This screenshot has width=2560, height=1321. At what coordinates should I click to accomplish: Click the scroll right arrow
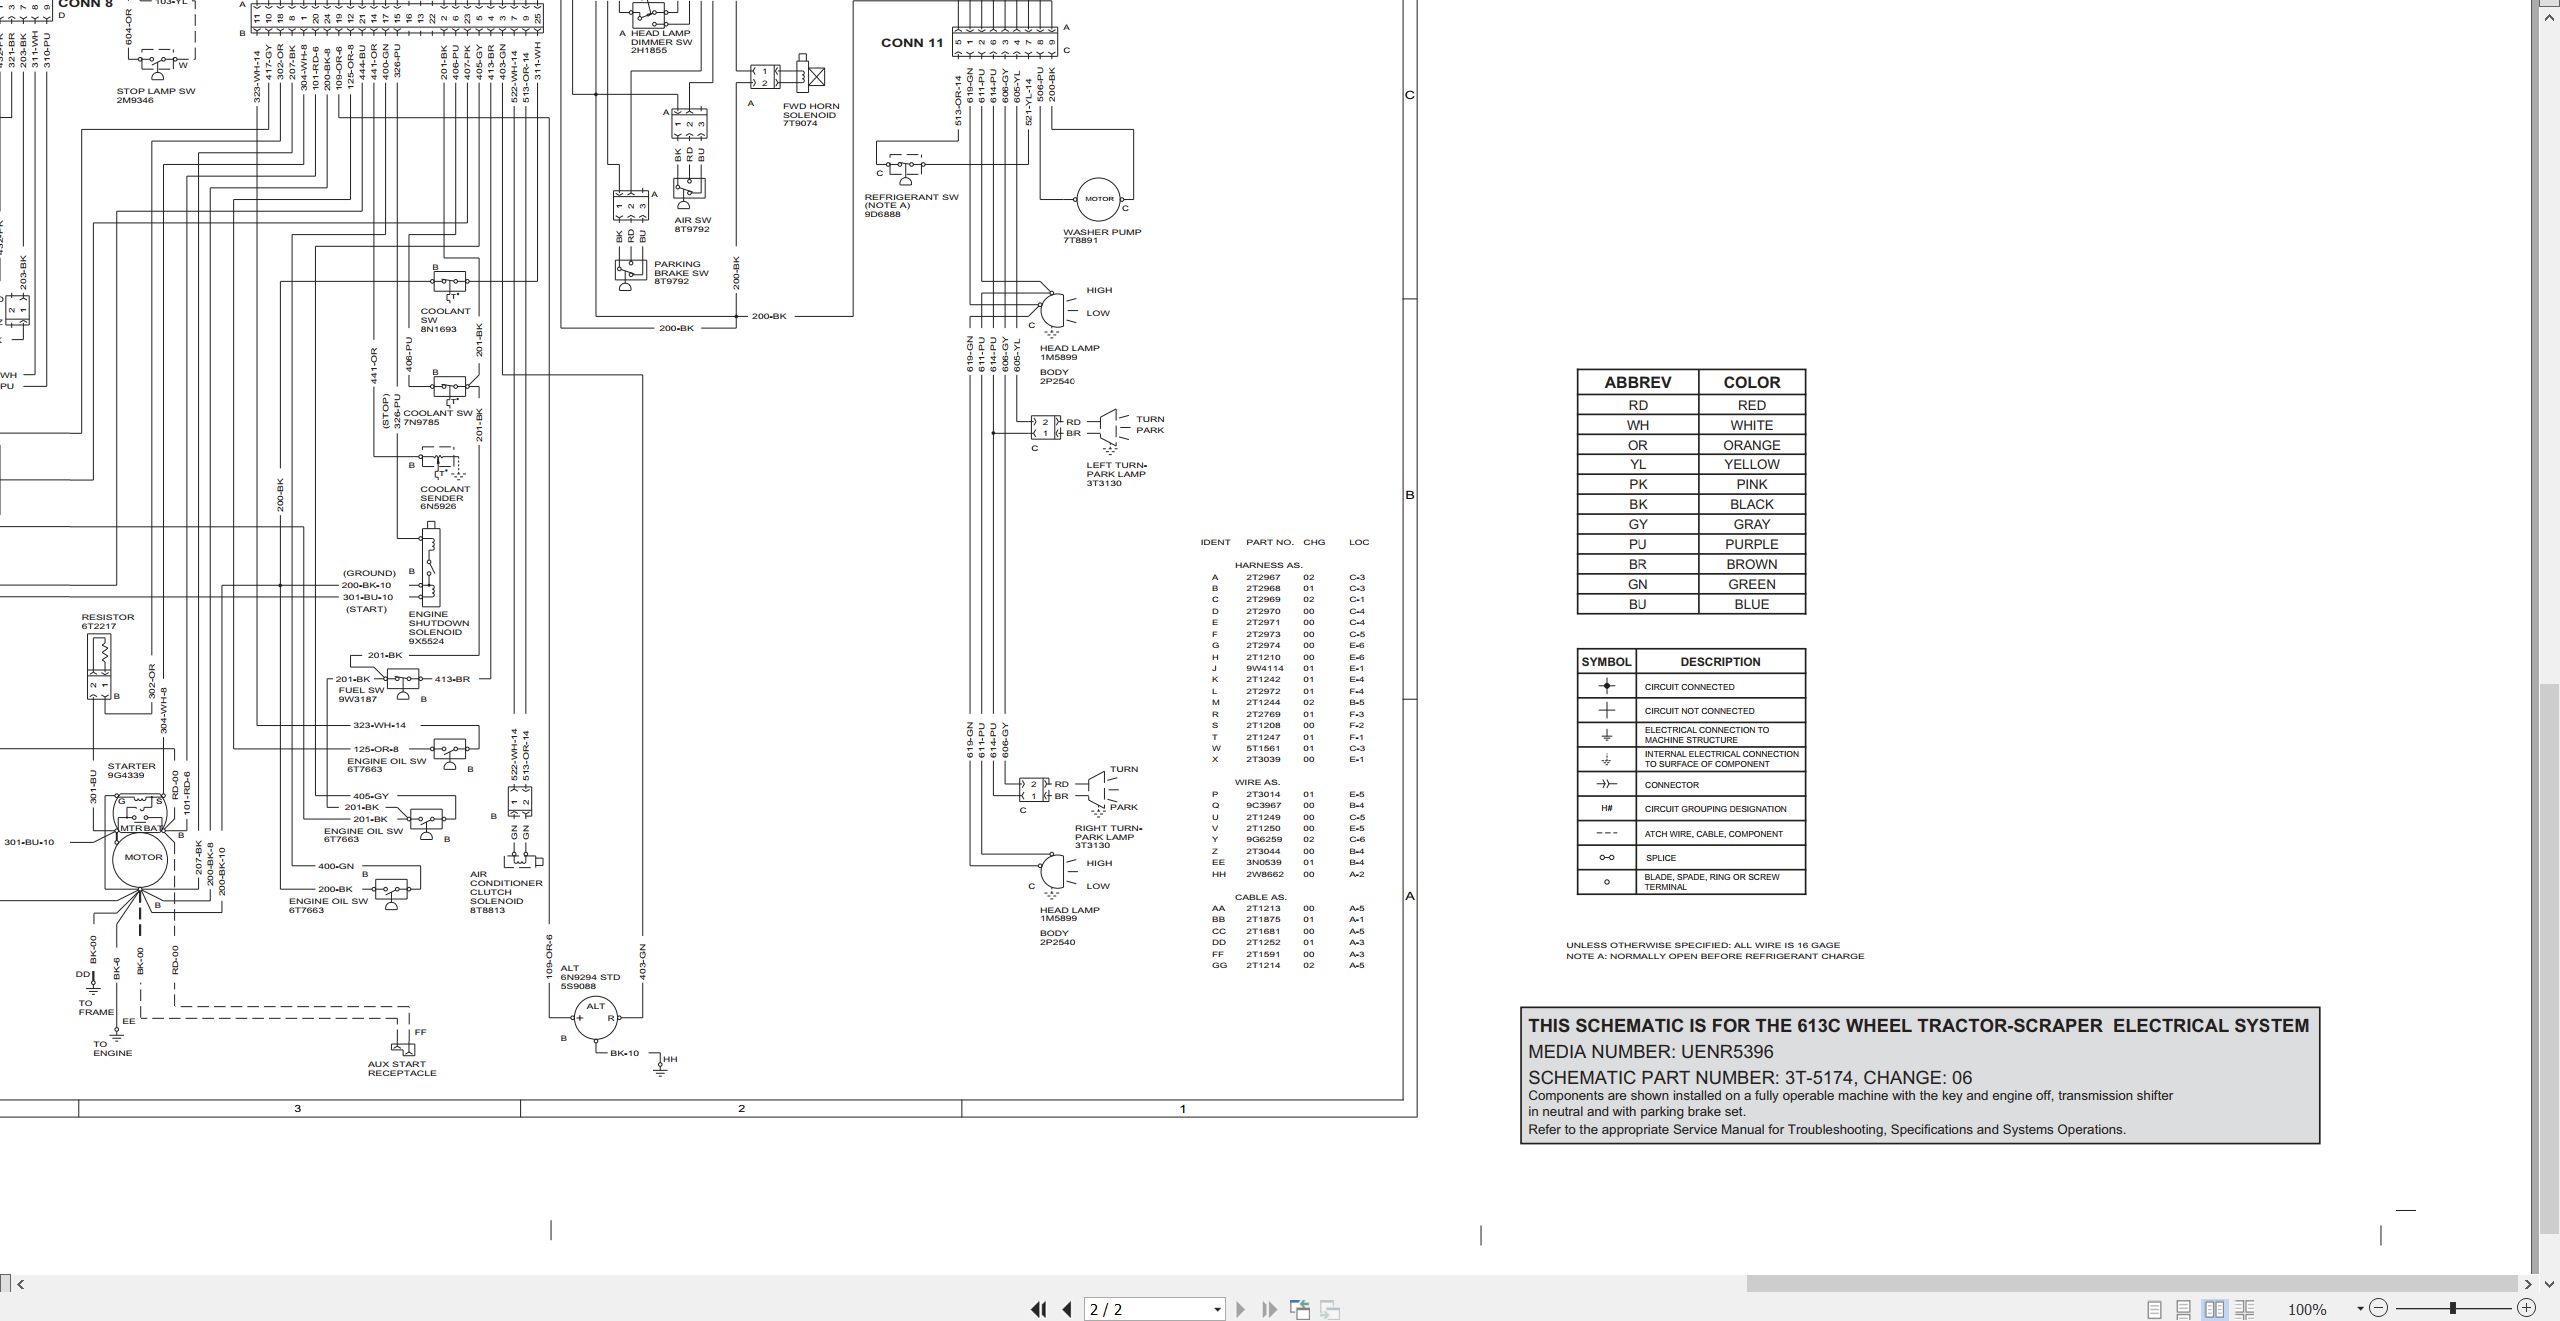click(2528, 1284)
